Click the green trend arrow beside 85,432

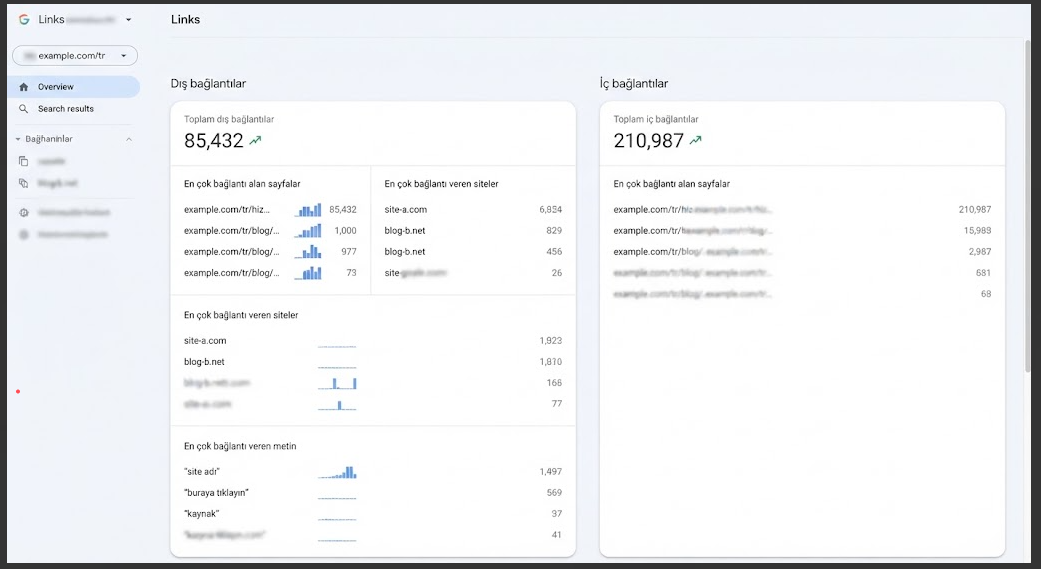pyautogui.click(x=256, y=140)
